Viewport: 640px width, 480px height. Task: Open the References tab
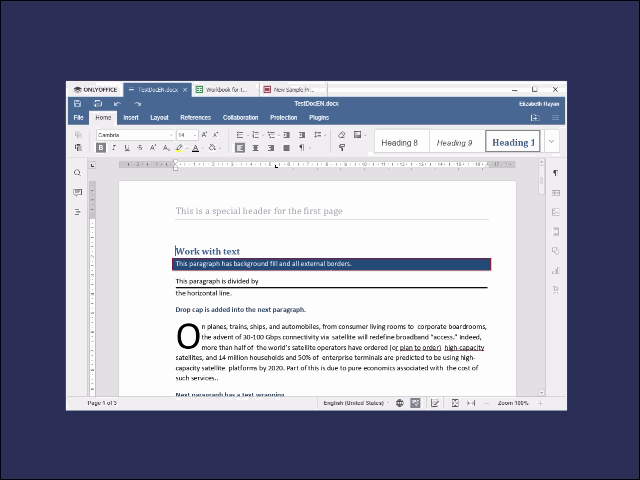[195, 118]
